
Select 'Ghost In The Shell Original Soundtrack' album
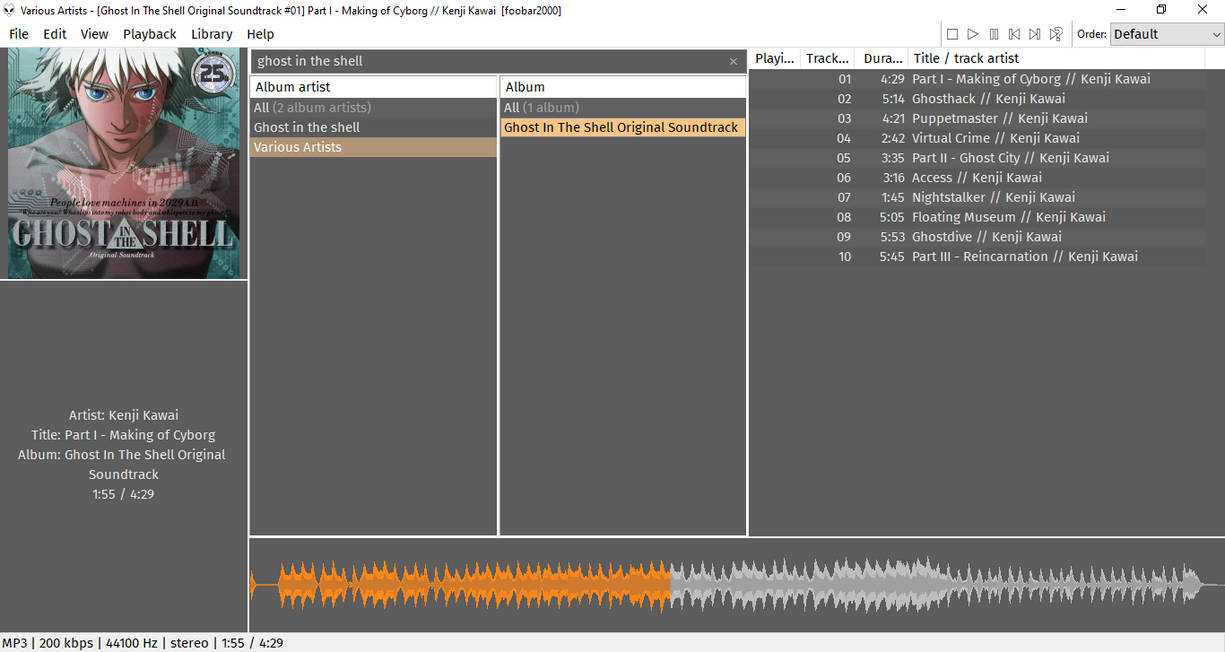[623, 127]
